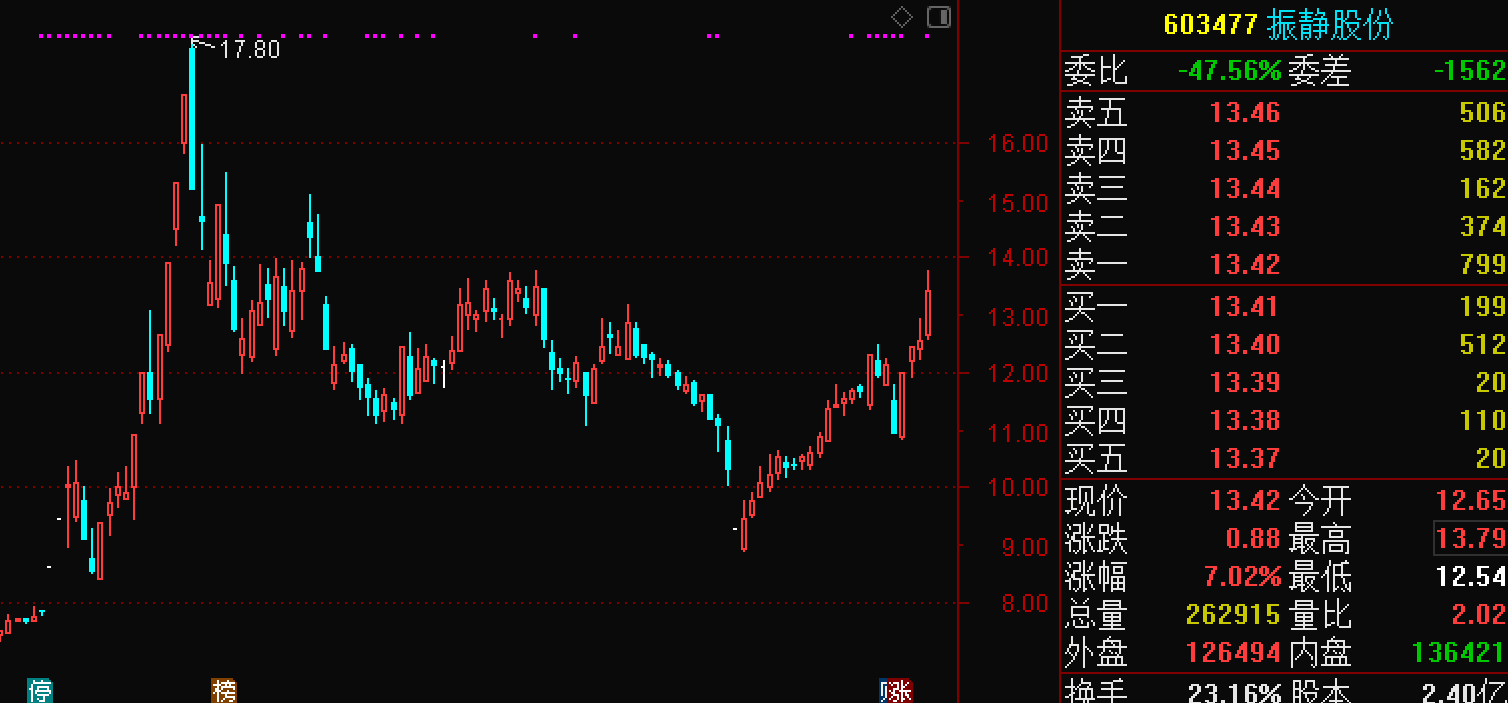Image resolution: width=1508 pixels, height=703 pixels.
Task: Click the 16.00 price axis label
Action: [1017, 143]
